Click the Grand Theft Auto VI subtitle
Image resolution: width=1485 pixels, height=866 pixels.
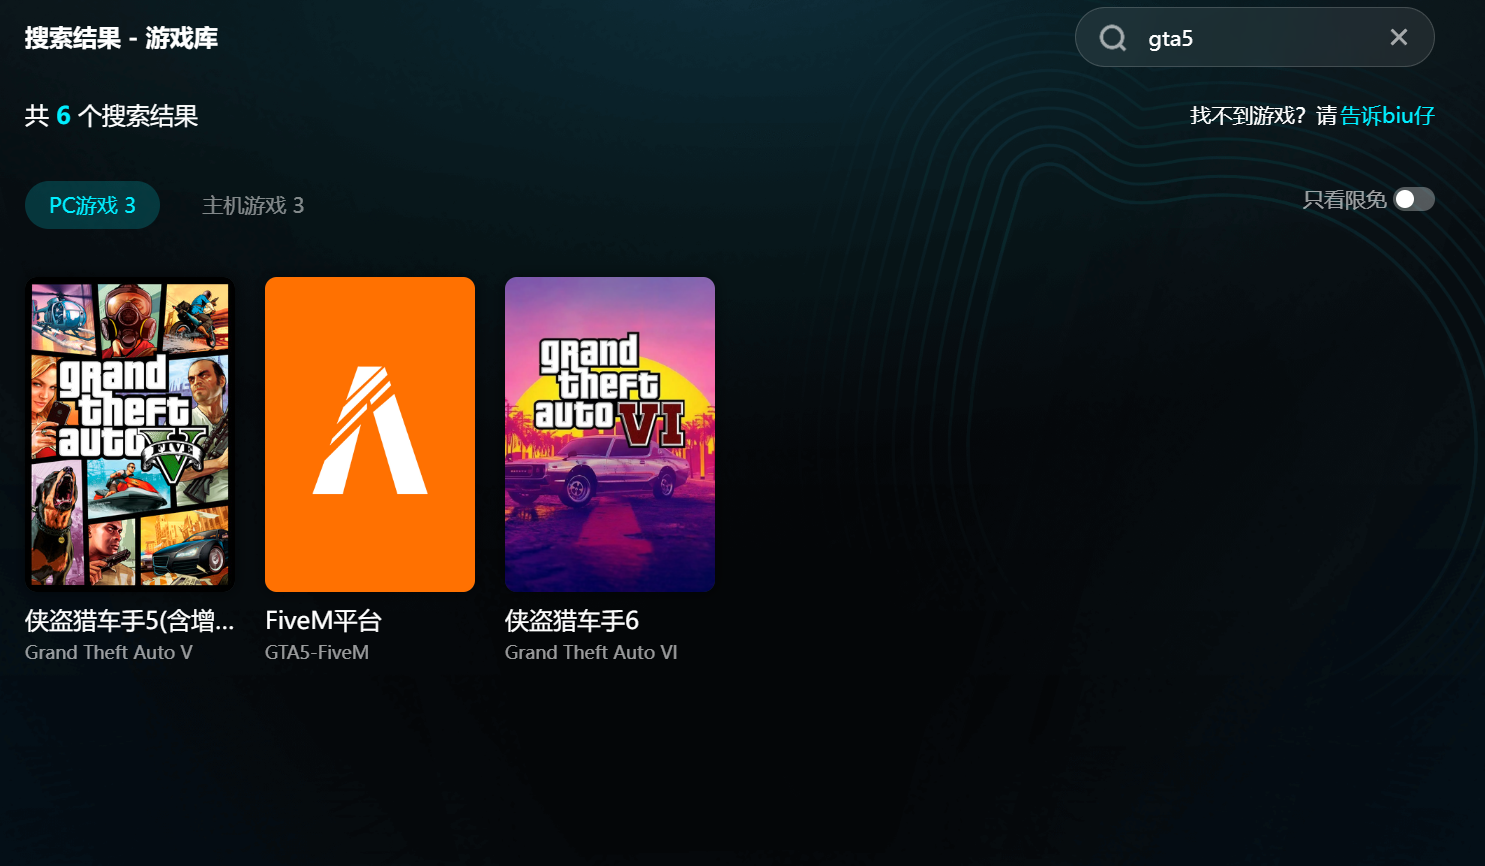(x=591, y=652)
